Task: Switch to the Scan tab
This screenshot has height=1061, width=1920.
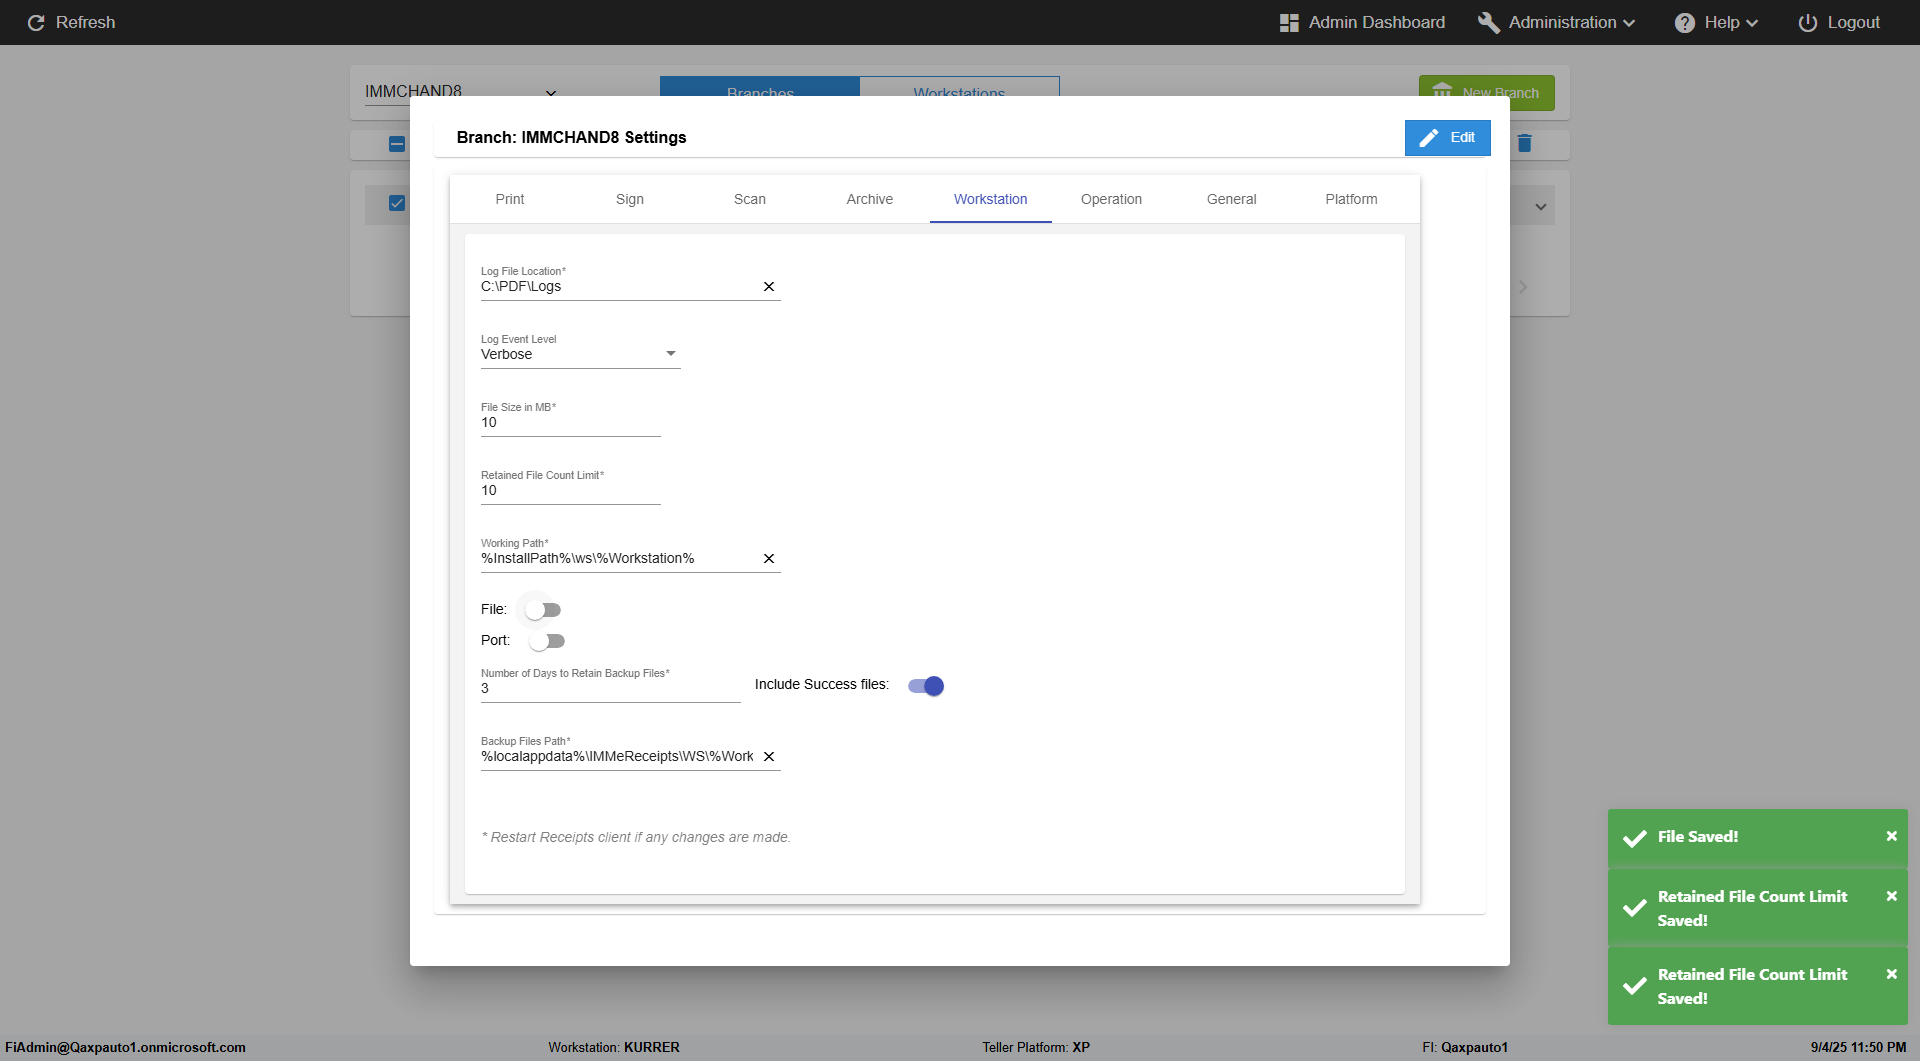Action: tap(750, 199)
